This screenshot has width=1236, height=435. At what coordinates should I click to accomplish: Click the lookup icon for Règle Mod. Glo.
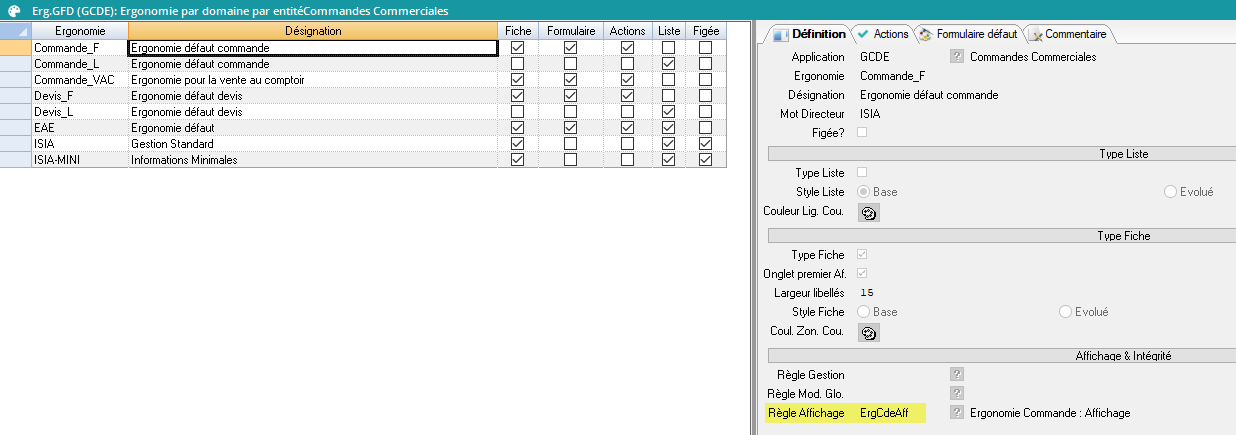coord(957,393)
